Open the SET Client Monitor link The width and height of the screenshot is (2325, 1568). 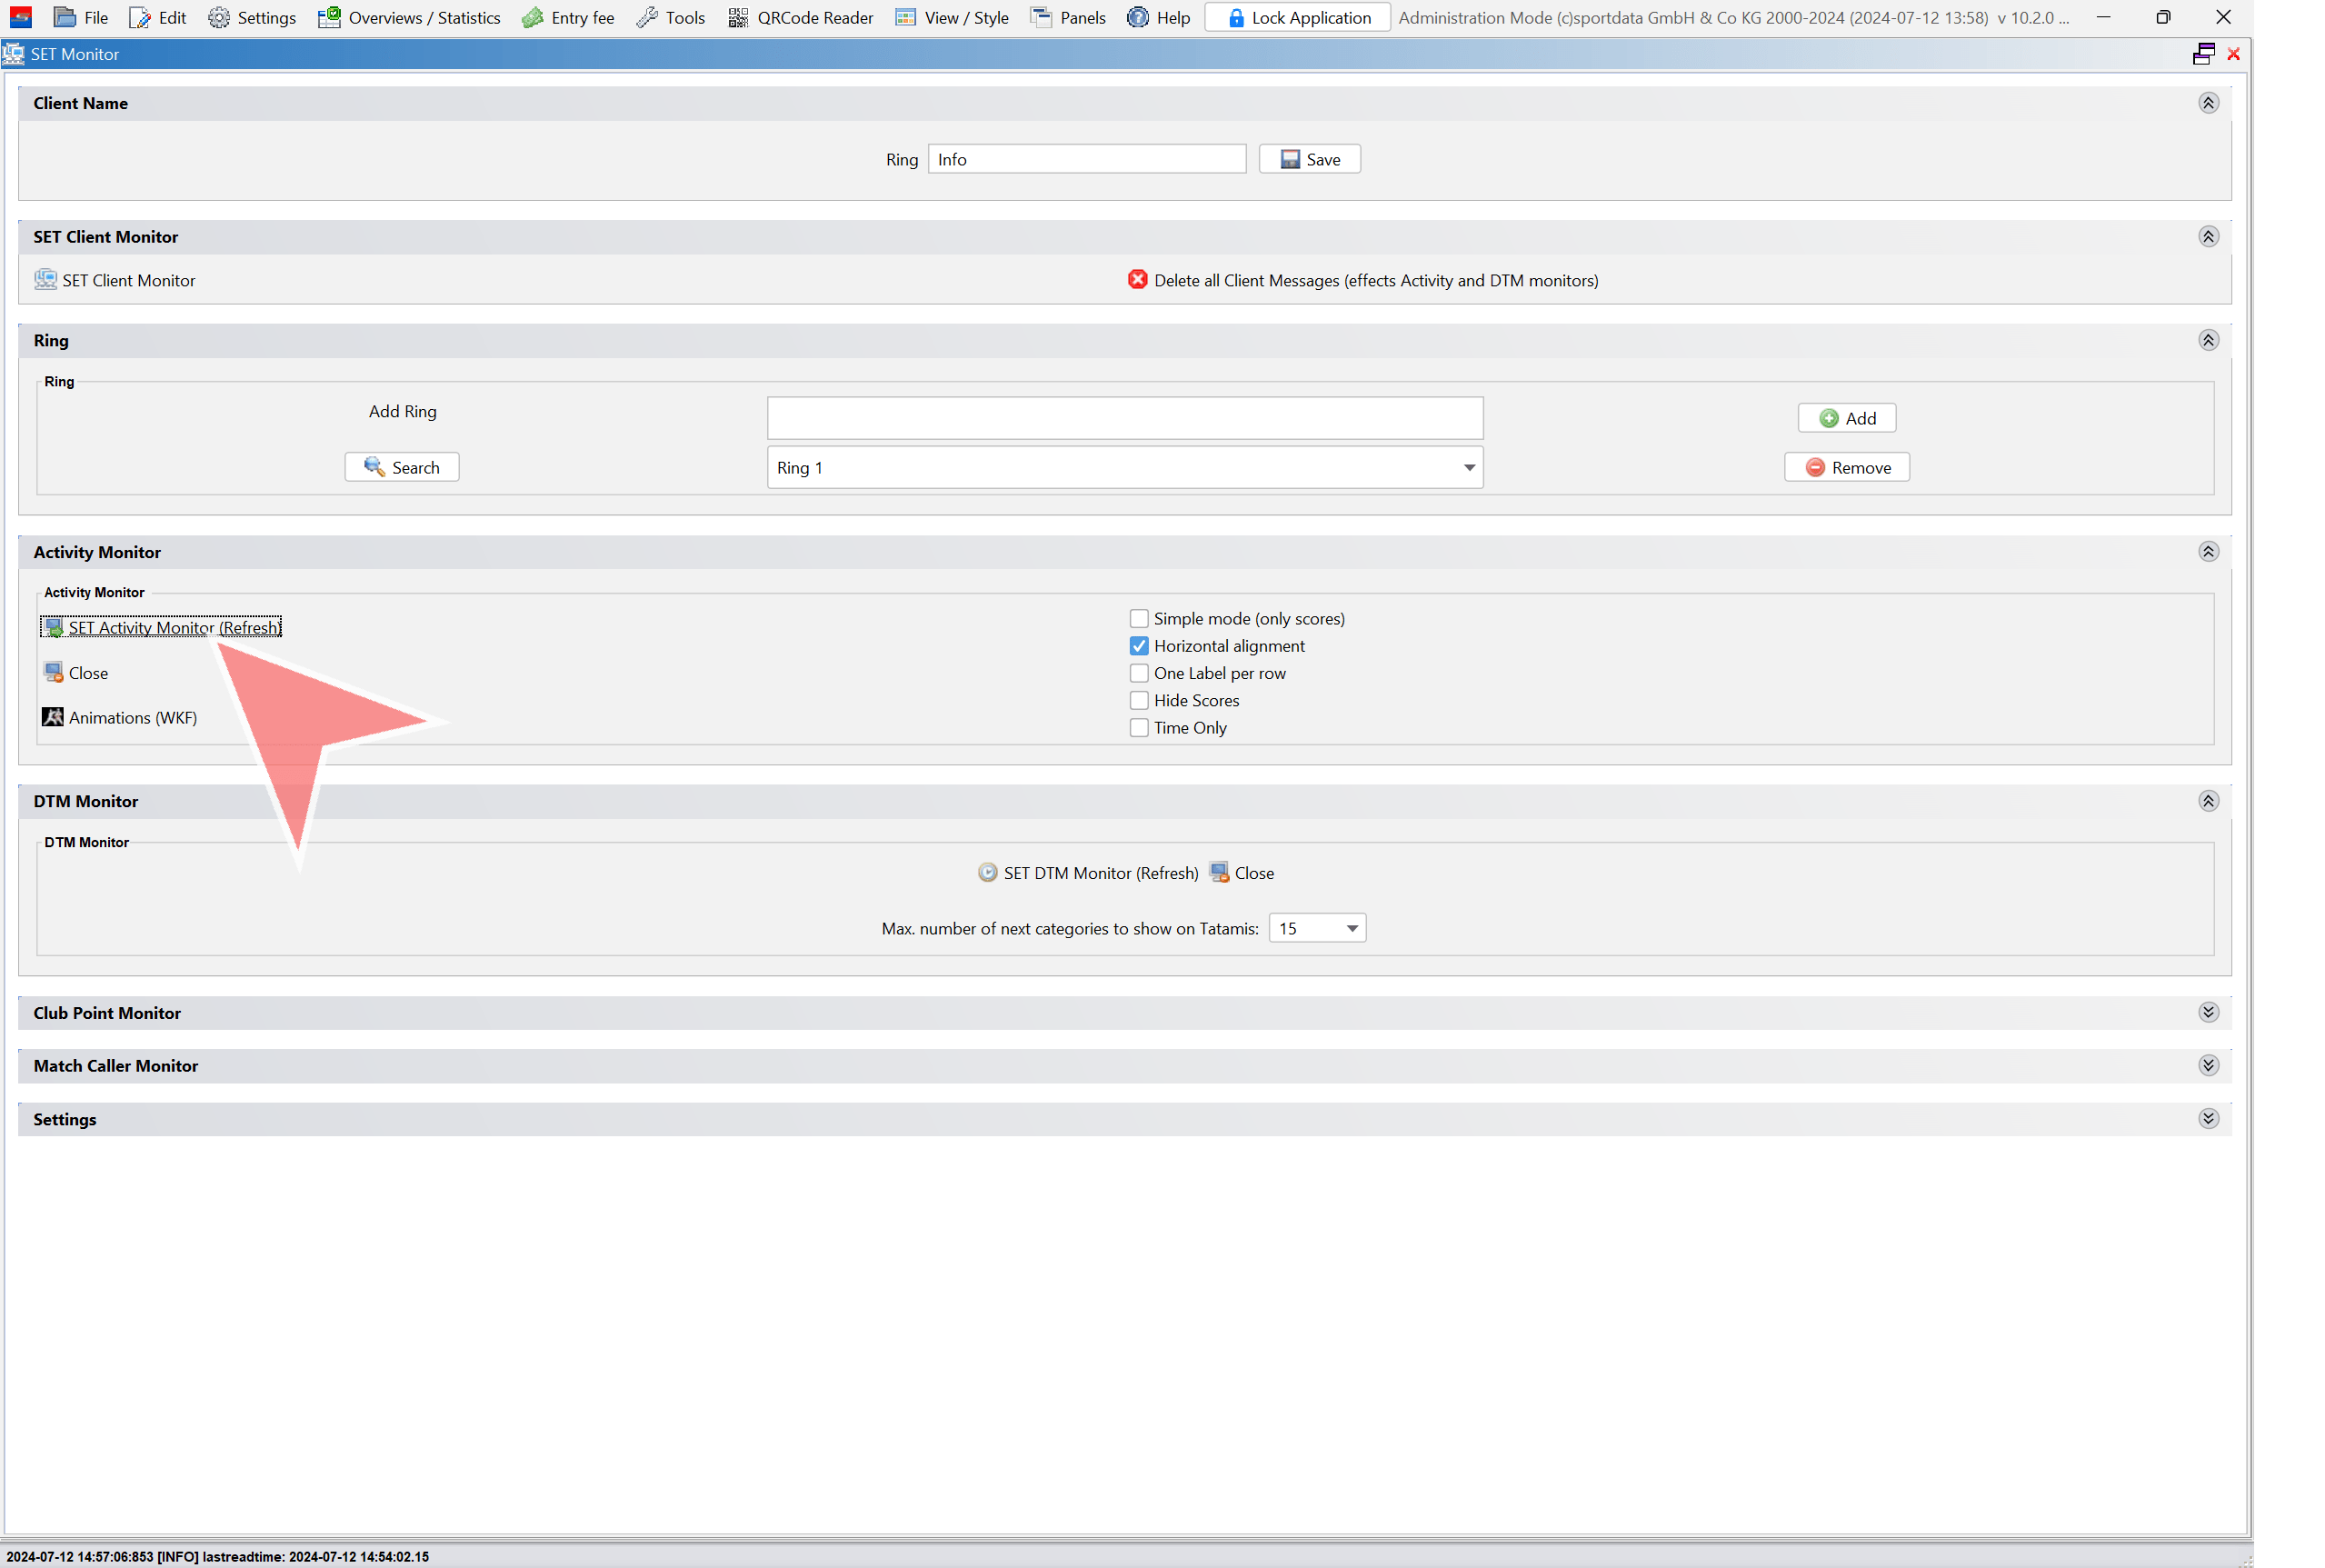click(x=128, y=281)
